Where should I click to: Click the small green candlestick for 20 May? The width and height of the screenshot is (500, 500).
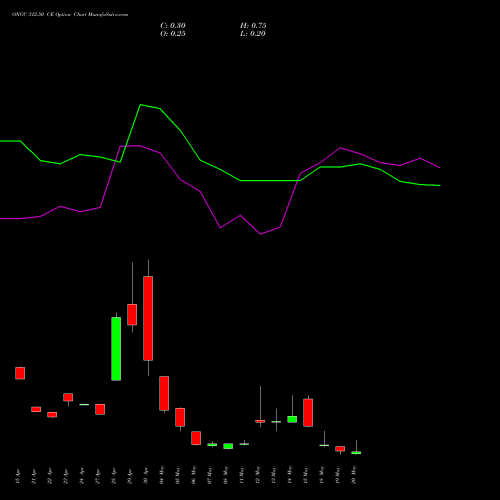pyautogui.click(x=356, y=452)
